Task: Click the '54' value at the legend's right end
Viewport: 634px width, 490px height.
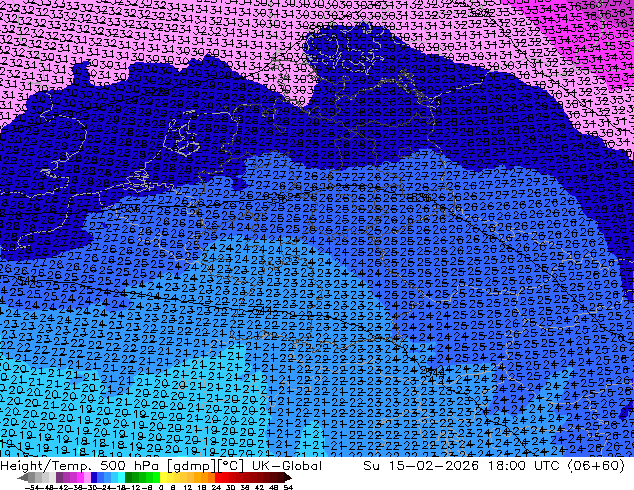Action: pos(288,487)
